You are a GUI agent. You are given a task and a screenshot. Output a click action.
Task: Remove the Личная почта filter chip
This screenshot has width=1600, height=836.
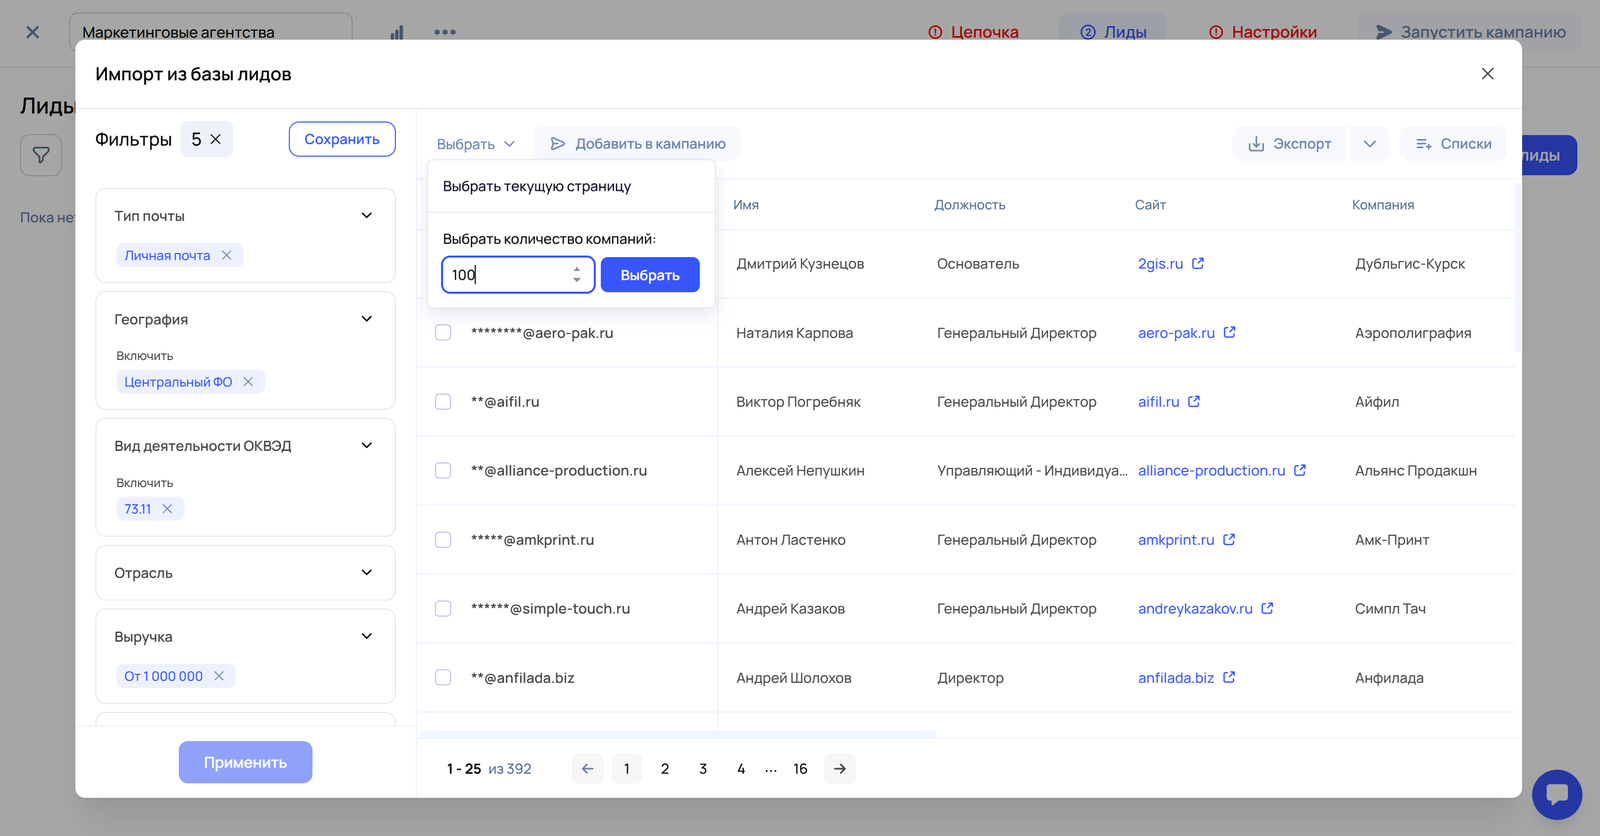point(227,256)
